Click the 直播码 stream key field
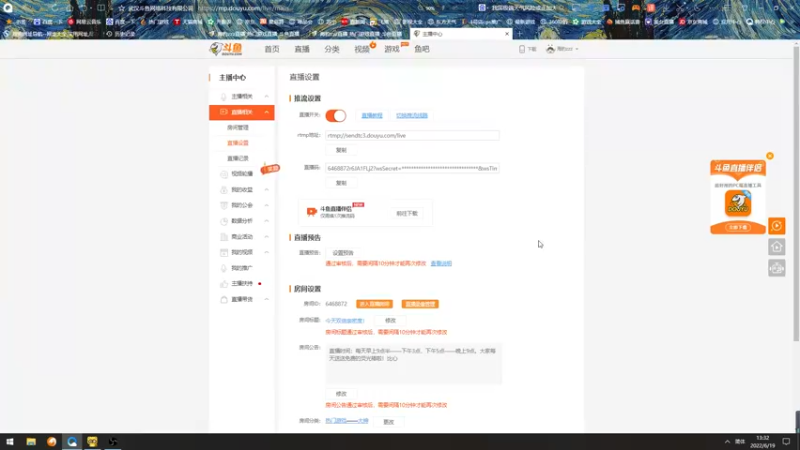 [412, 168]
